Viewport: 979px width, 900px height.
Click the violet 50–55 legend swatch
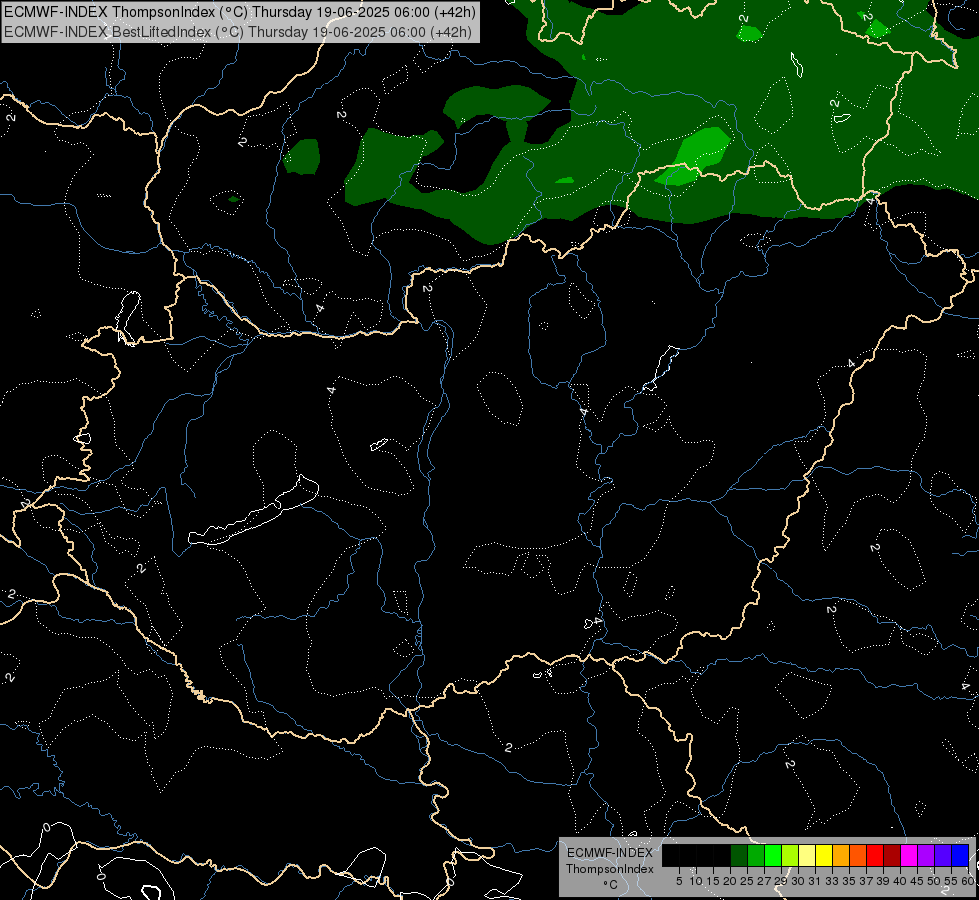[x=943, y=855]
